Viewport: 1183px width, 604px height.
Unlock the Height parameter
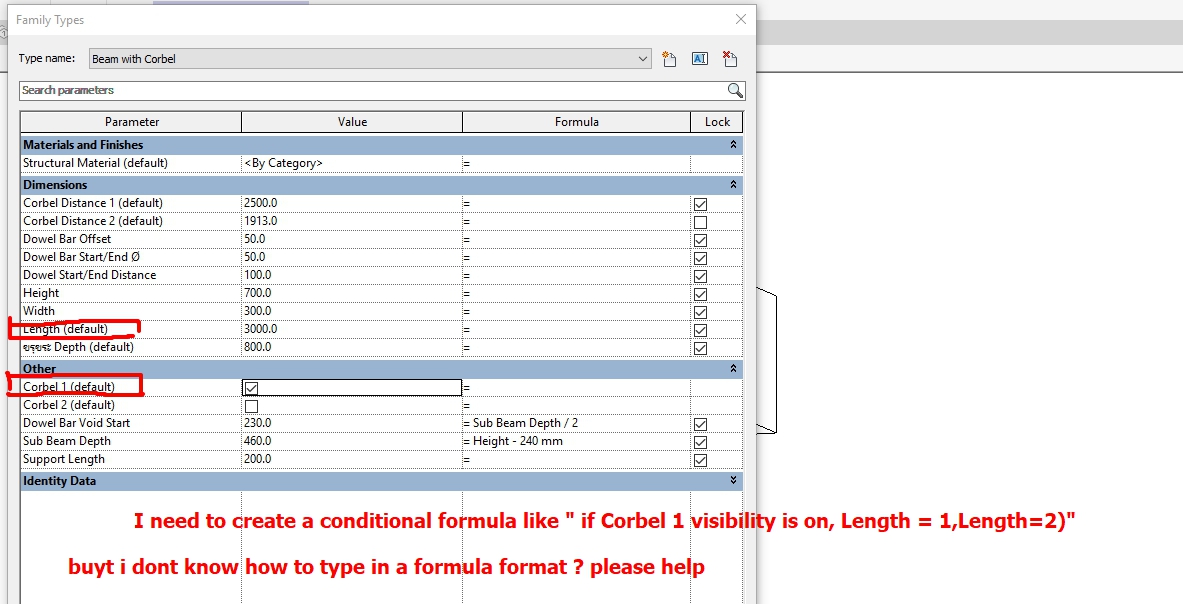coord(700,293)
